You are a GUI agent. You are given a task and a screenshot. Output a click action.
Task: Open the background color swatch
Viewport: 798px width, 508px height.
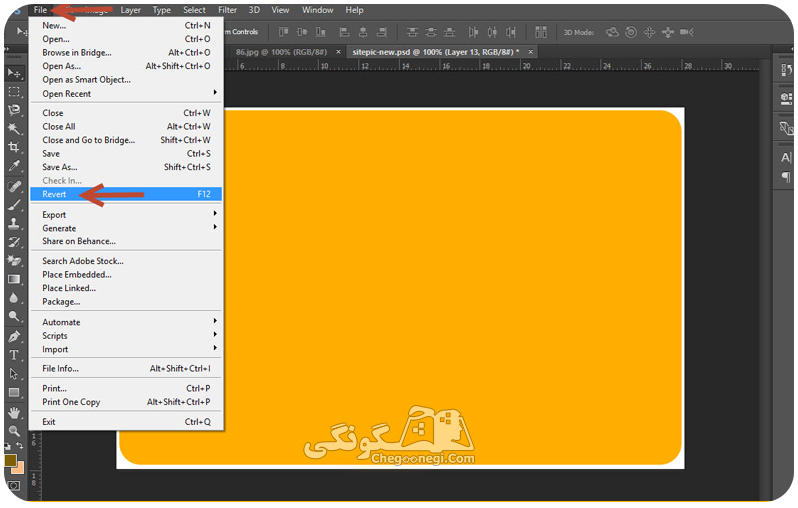(x=19, y=467)
